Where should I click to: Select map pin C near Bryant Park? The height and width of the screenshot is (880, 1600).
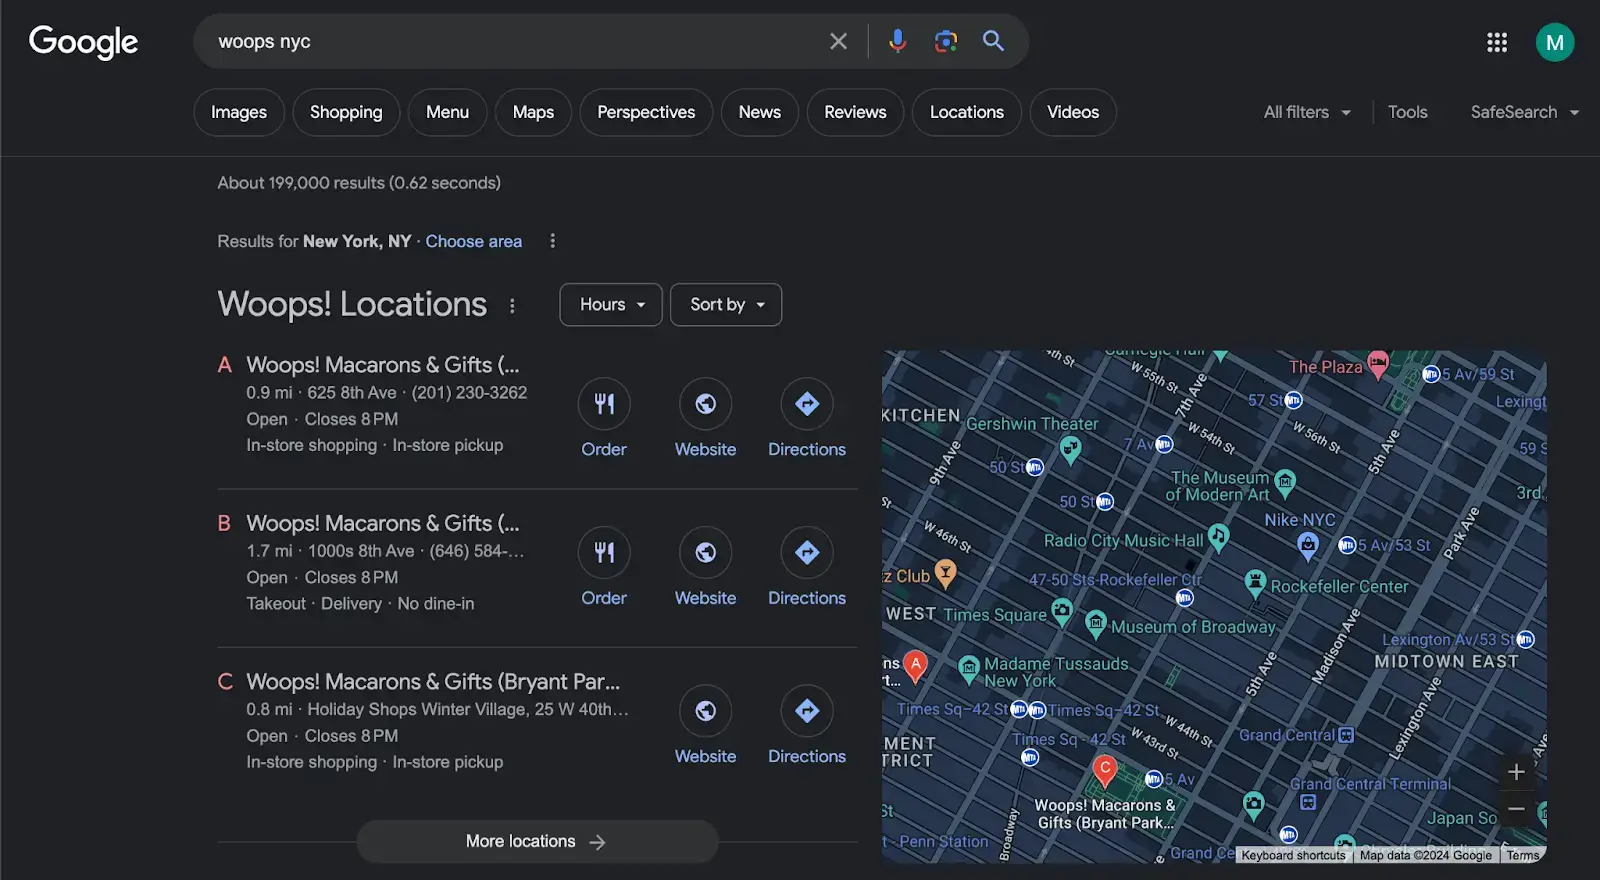pos(1104,770)
